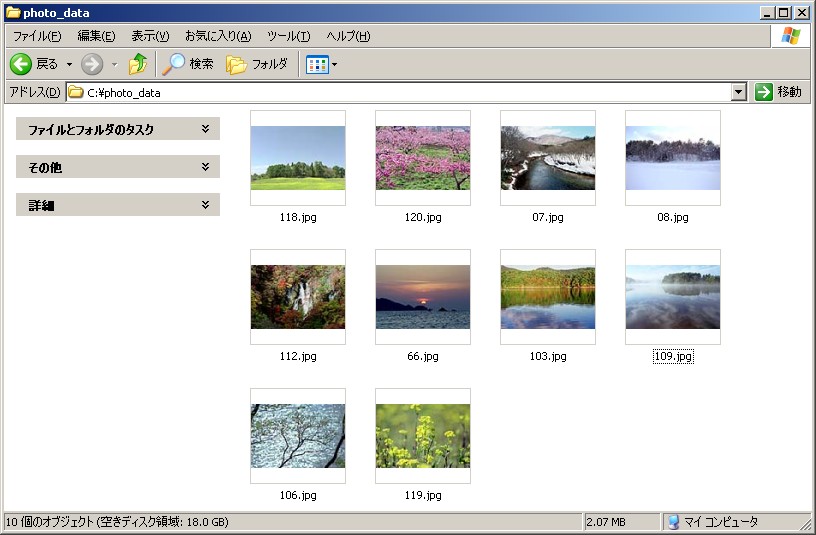The width and height of the screenshot is (816, 535).
Task: Select the 120.jpg pink blossoms thumbnail
Action: [423, 158]
